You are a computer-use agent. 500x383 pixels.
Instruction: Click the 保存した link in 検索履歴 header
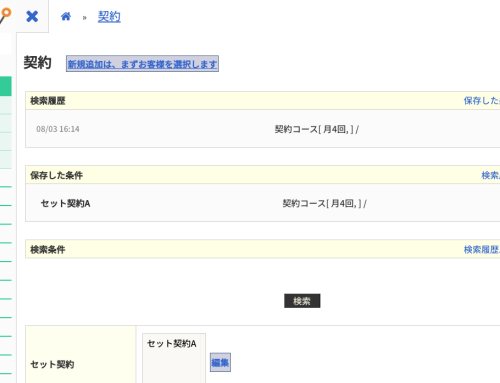(x=482, y=101)
